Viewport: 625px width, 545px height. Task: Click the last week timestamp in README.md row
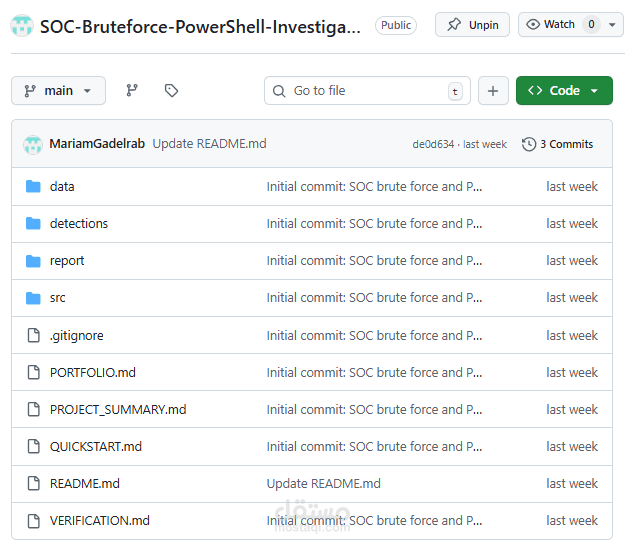pyautogui.click(x=572, y=484)
